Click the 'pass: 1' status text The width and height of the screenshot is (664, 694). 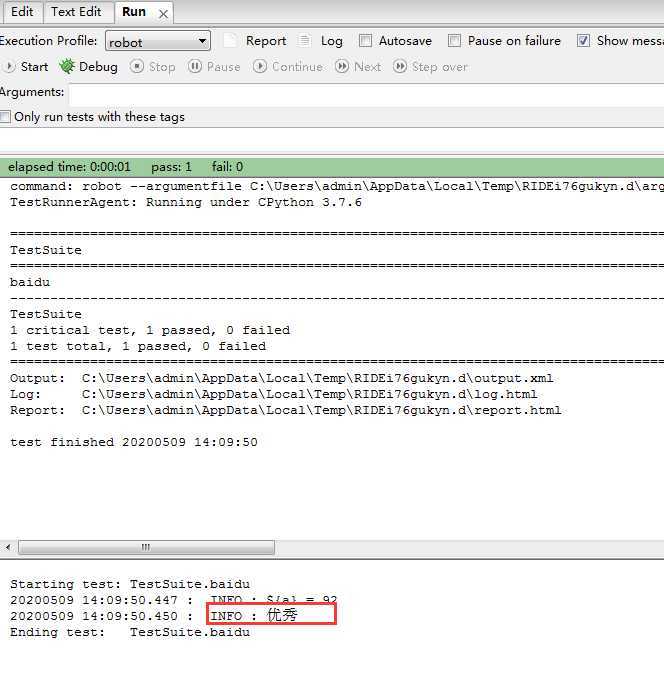coord(171,167)
